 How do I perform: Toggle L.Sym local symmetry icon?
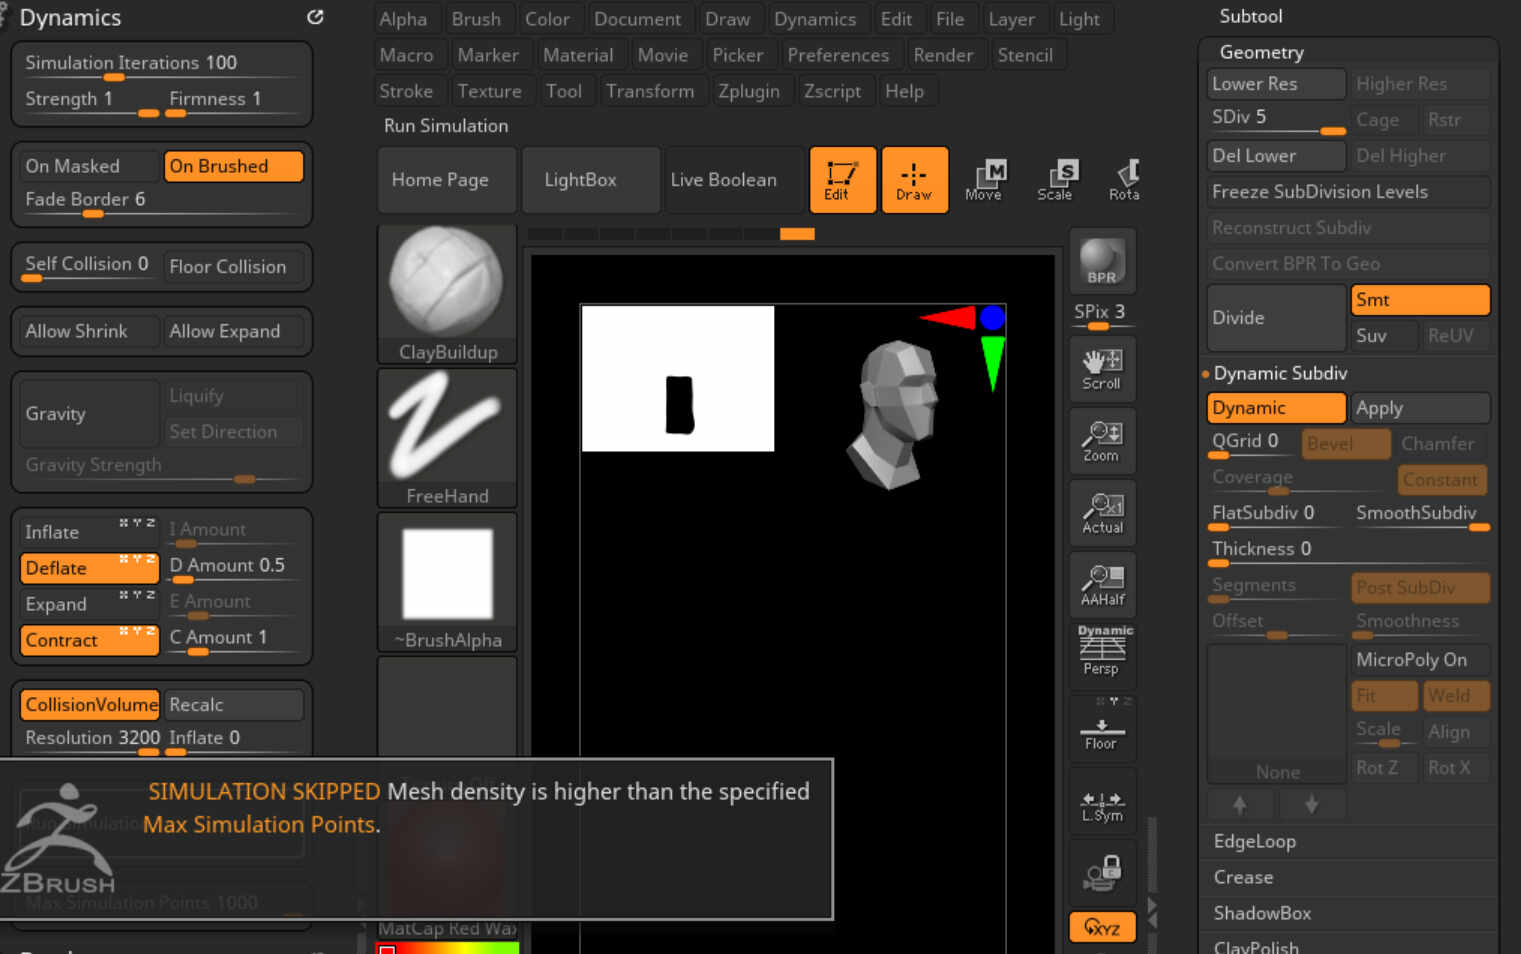point(1102,803)
